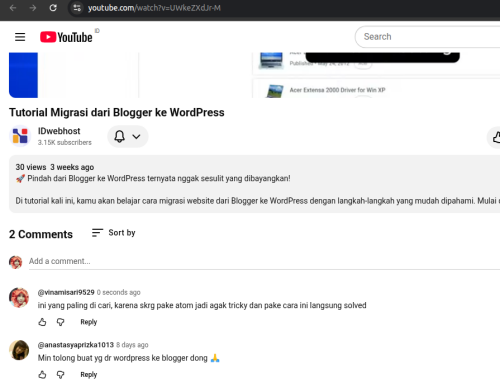Expand notification options chevron

click(x=136, y=136)
